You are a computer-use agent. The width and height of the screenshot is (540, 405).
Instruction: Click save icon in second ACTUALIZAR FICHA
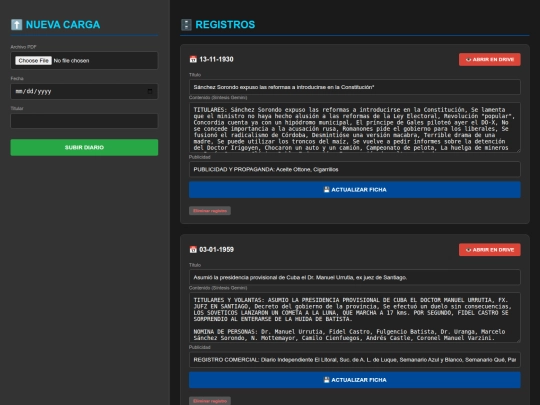tap(326, 380)
